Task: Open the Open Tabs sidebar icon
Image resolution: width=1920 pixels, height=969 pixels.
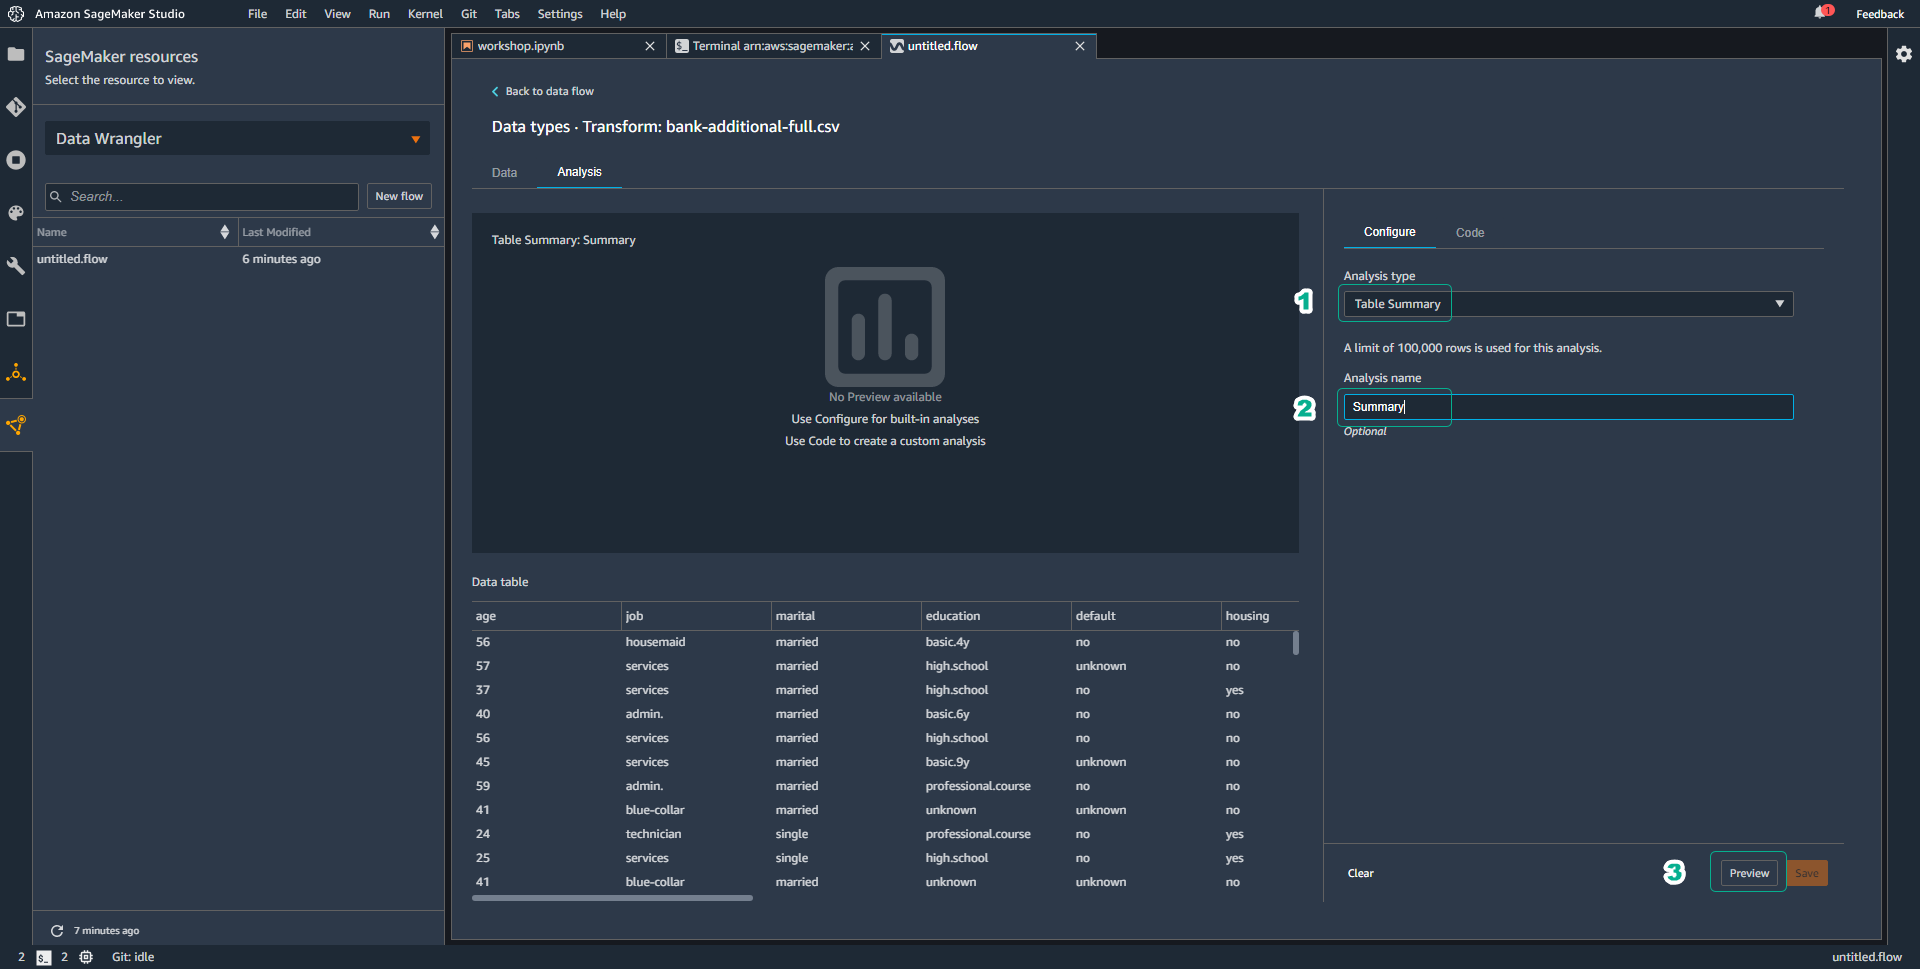Action: pos(16,319)
